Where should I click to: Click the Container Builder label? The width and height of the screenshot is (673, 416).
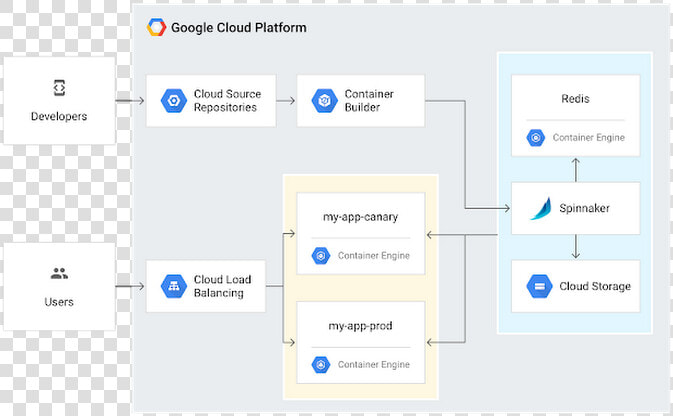[369, 100]
